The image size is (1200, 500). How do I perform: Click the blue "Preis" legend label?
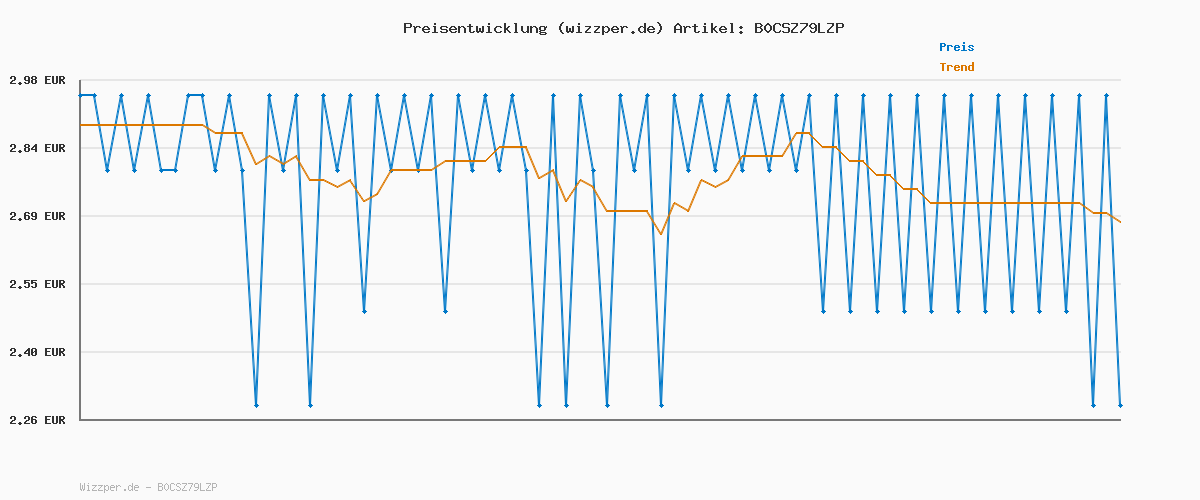click(x=956, y=47)
